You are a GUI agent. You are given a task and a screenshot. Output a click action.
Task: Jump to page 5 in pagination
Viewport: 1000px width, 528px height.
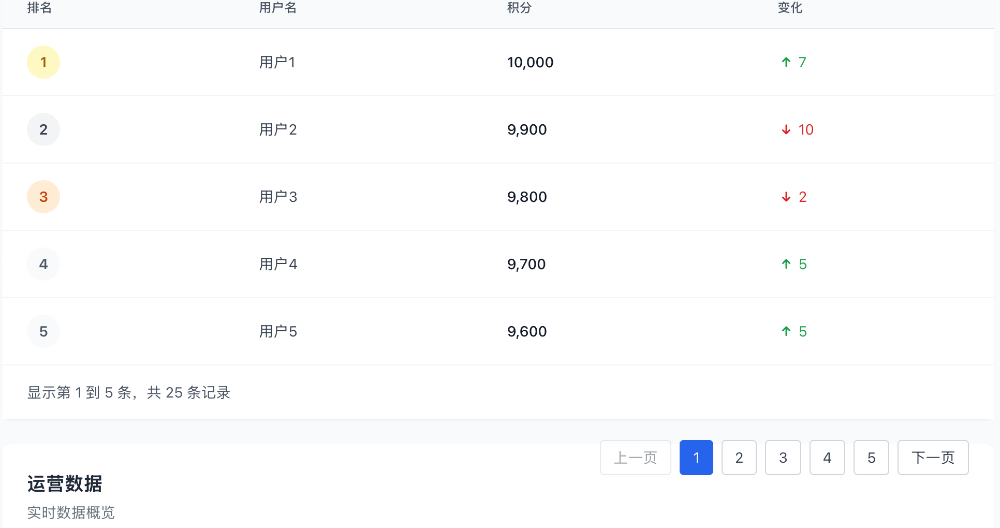click(x=871, y=458)
